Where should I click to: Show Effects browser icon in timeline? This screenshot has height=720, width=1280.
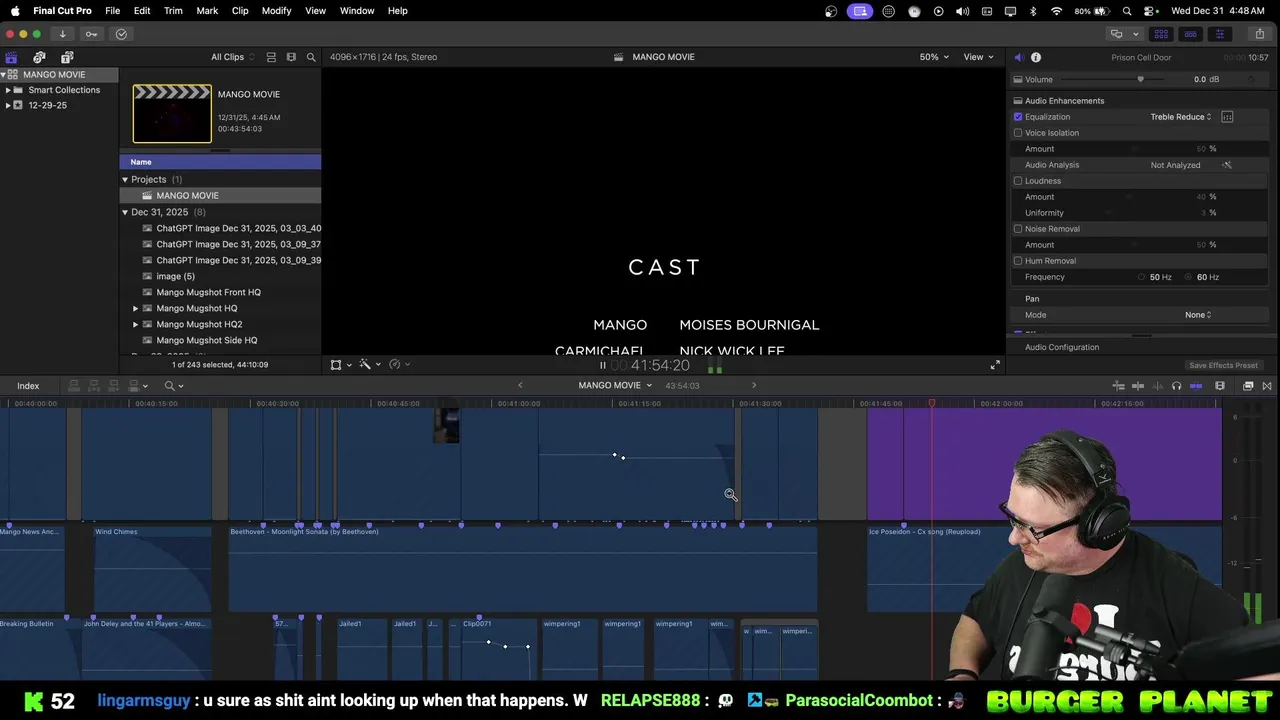[1248, 386]
